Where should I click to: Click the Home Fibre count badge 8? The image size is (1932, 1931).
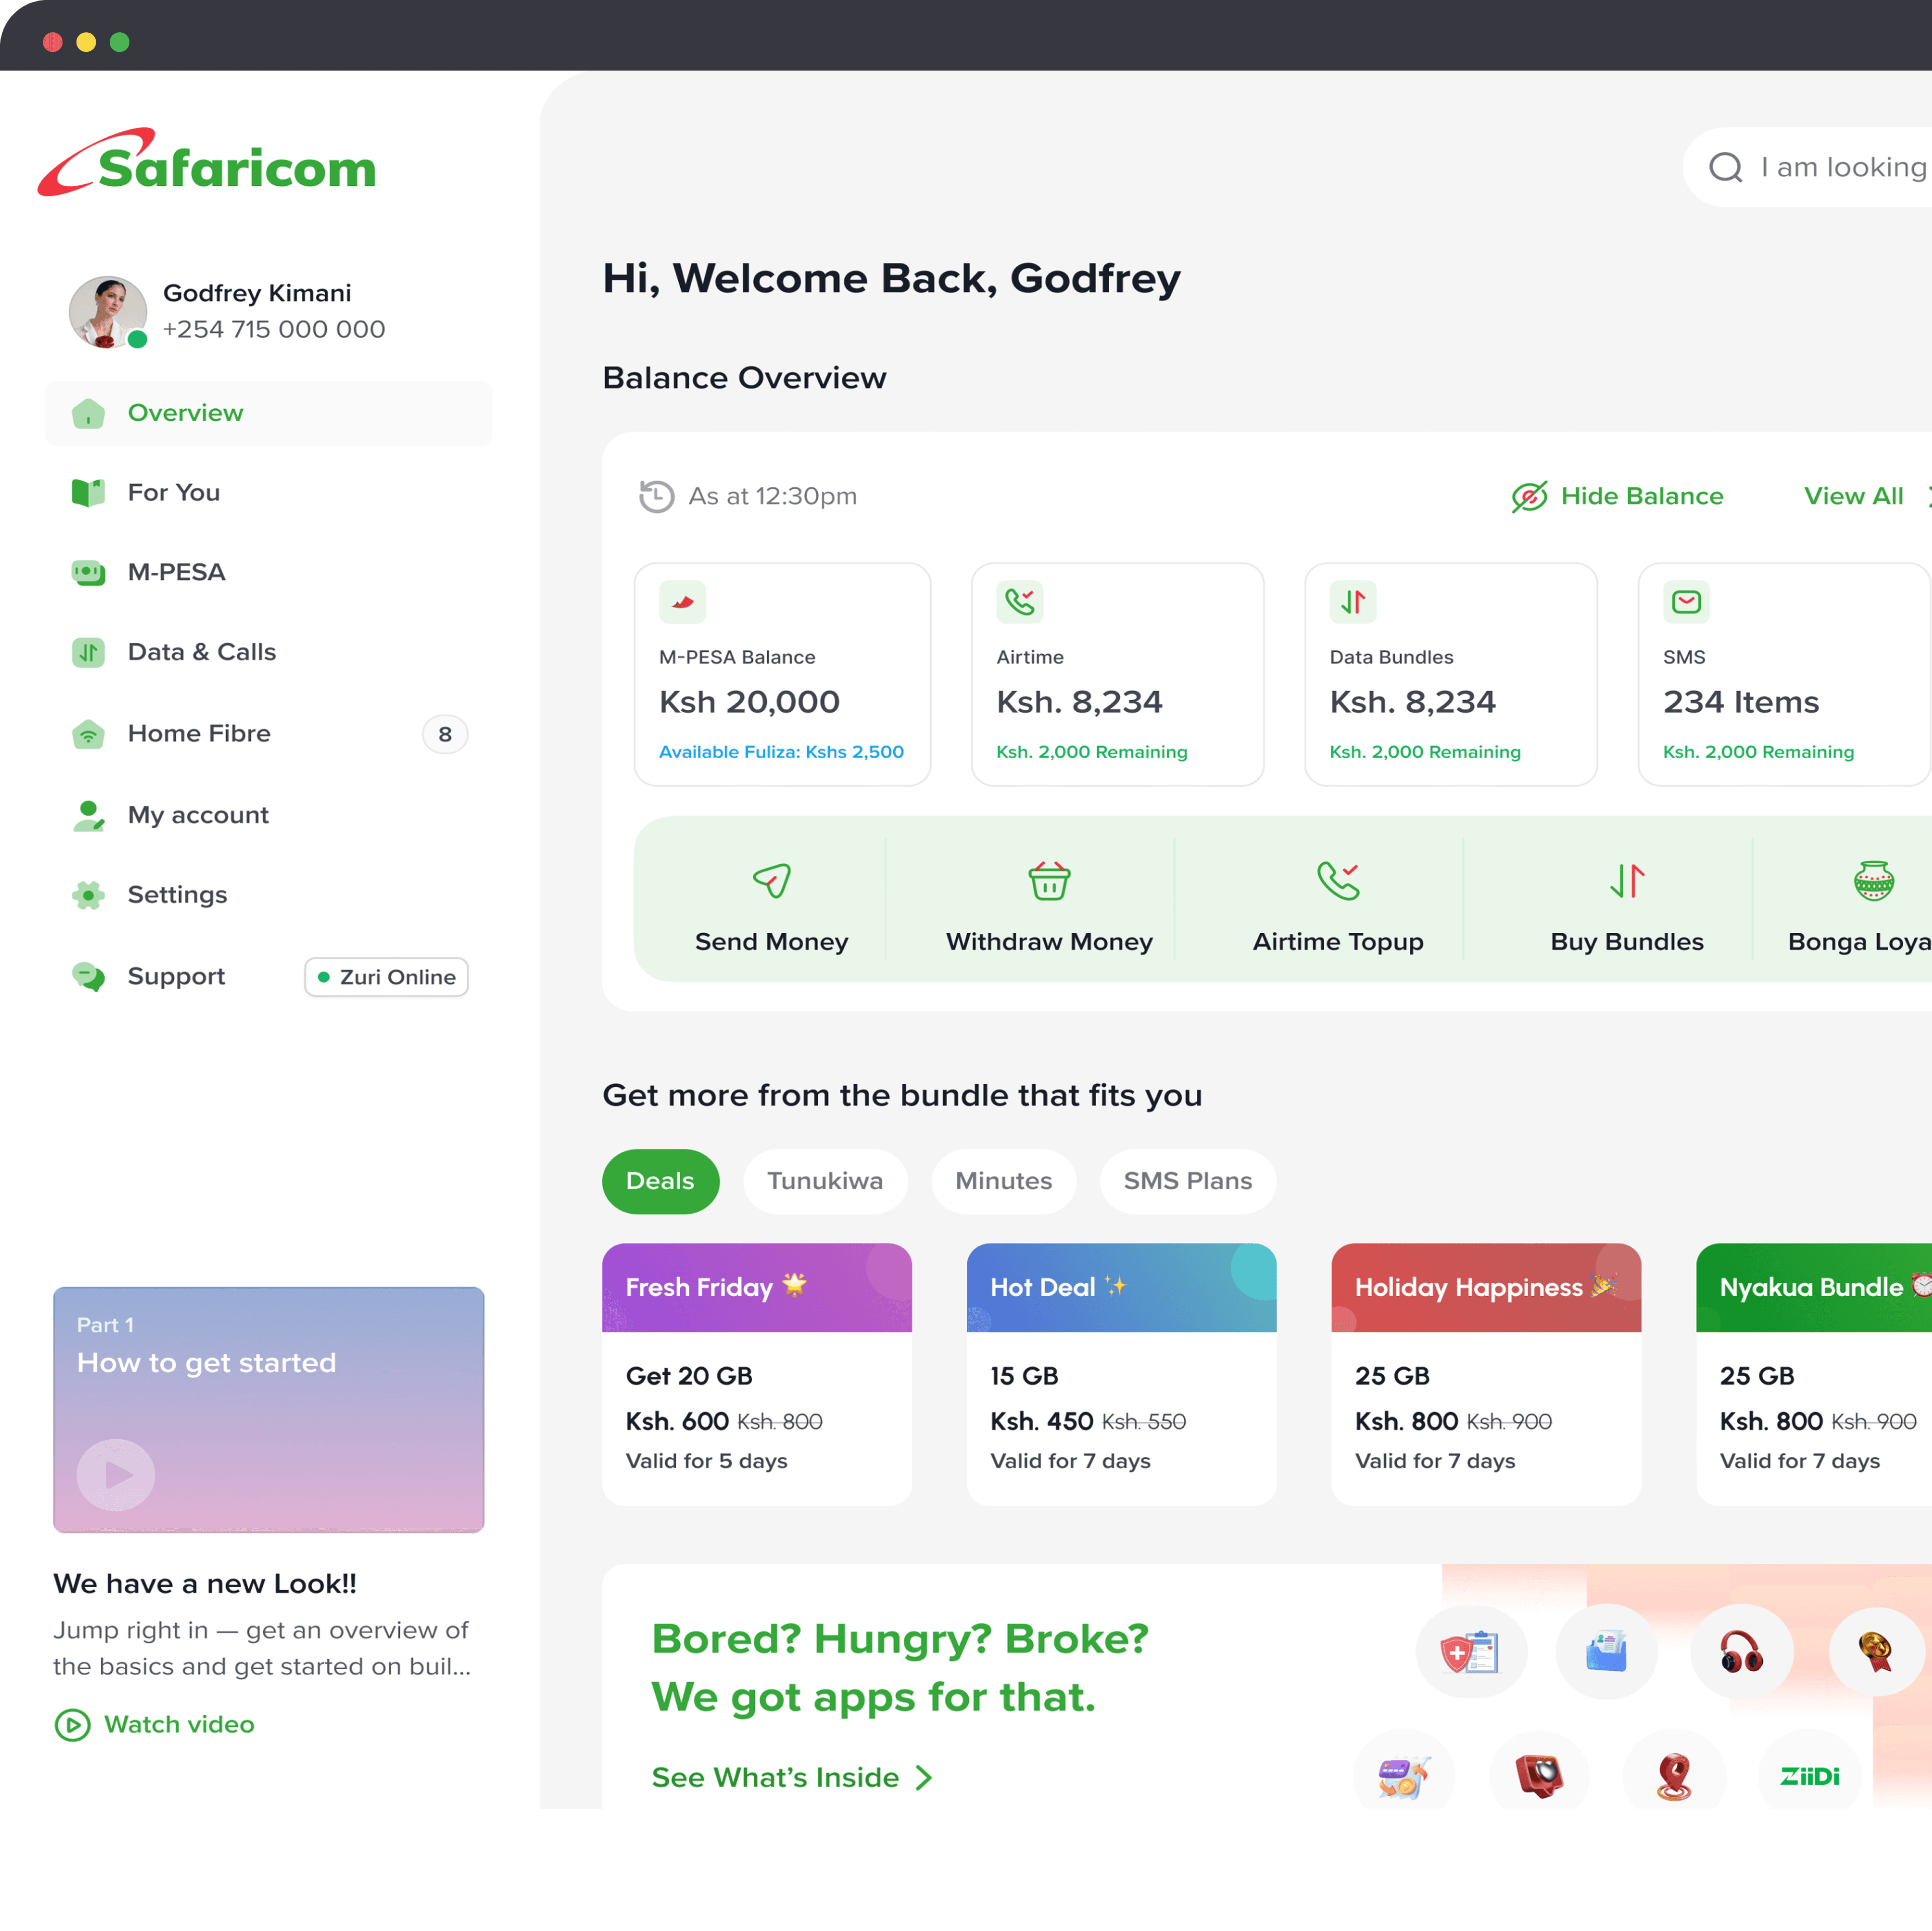pyautogui.click(x=445, y=735)
